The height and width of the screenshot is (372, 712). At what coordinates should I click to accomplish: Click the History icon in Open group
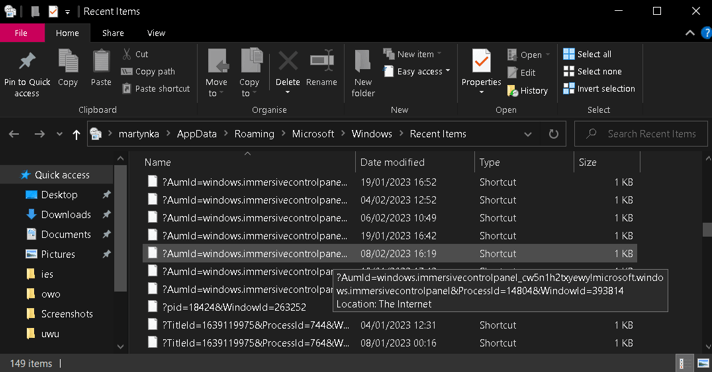pyautogui.click(x=513, y=90)
